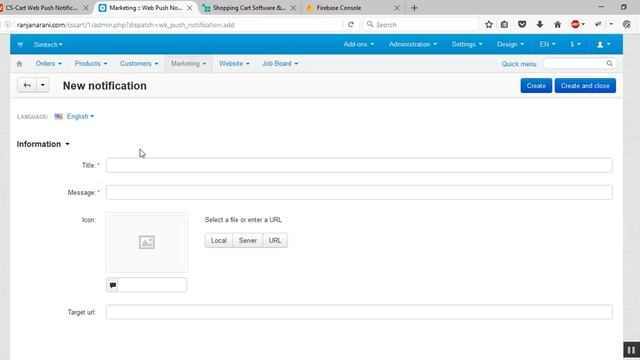This screenshot has width=640, height=360.
Task: Open the browser downloads arrow
Action: tap(540, 24)
